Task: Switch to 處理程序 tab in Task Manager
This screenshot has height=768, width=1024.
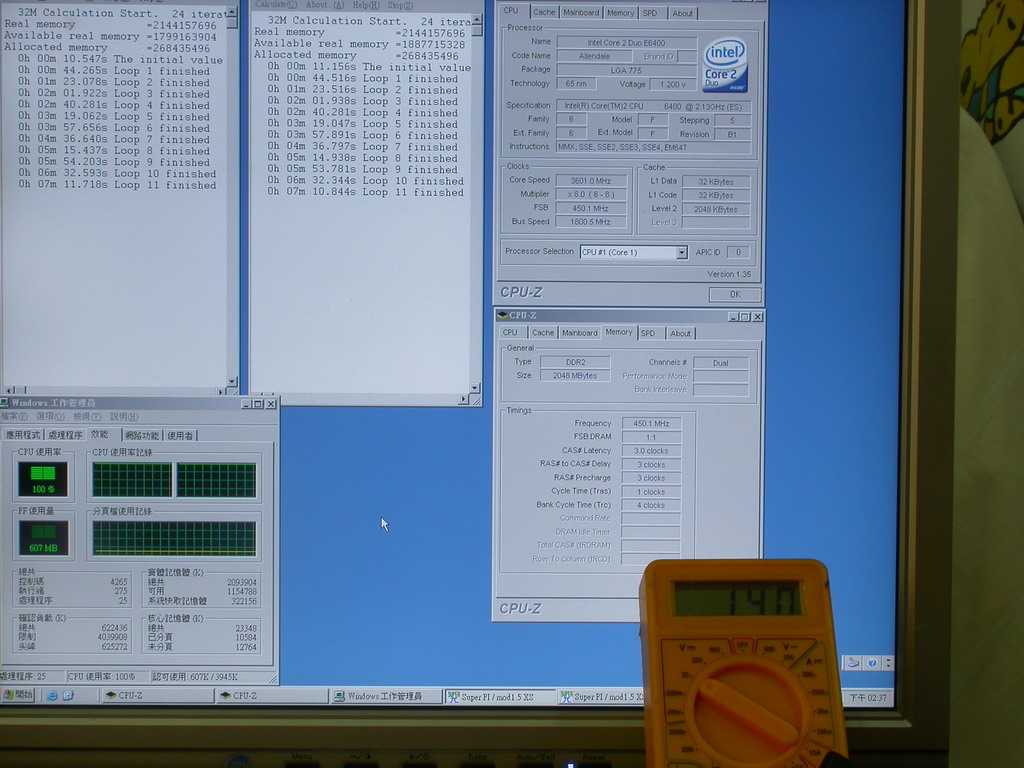Action: 65,436
